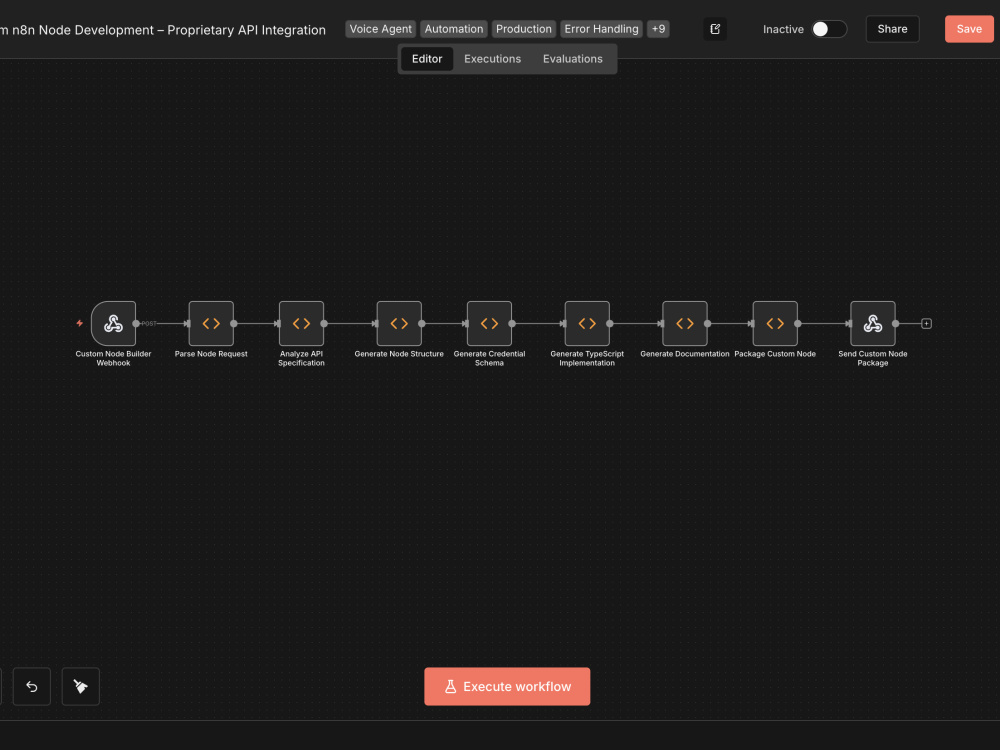Click the Generate Node Structure output connector dot
The height and width of the screenshot is (750, 1000).
(x=422, y=323)
